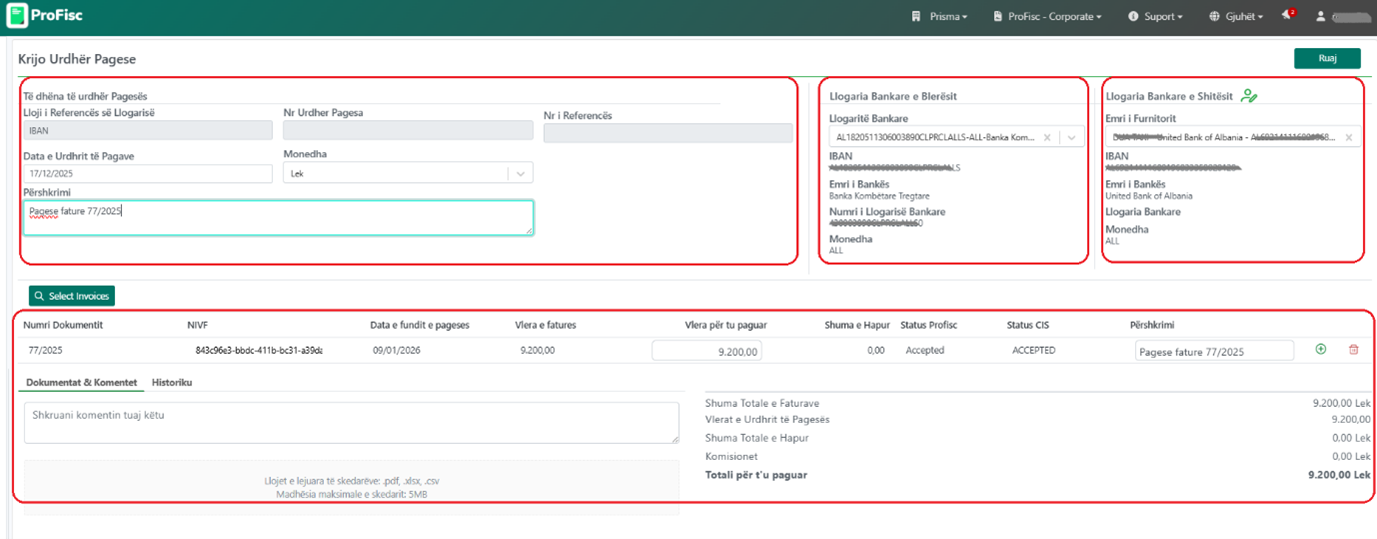Click the edit supplier icon beside Llogaria Bankare e Shitësit
Image resolution: width=1377 pixels, height=539 pixels.
point(1248,96)
